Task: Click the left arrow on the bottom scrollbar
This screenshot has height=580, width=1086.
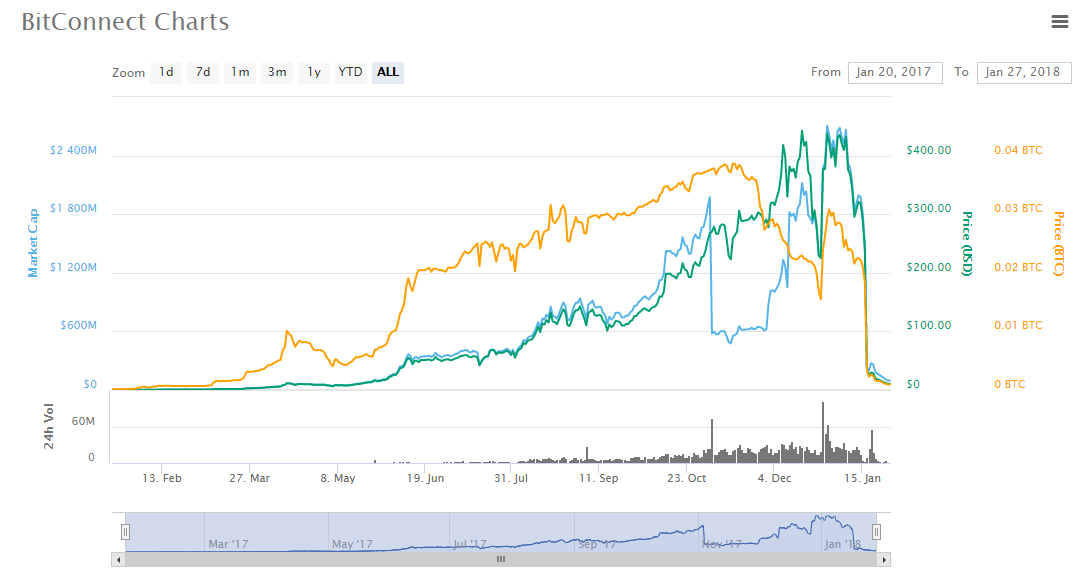Action: click(120, 560)
